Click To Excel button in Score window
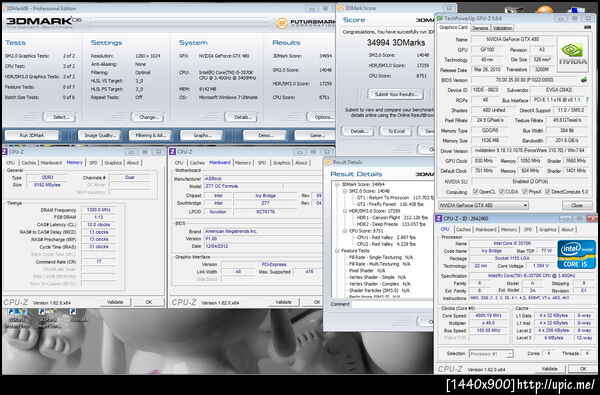Viewport: 600px width, 395px height. tap(396, 131)
